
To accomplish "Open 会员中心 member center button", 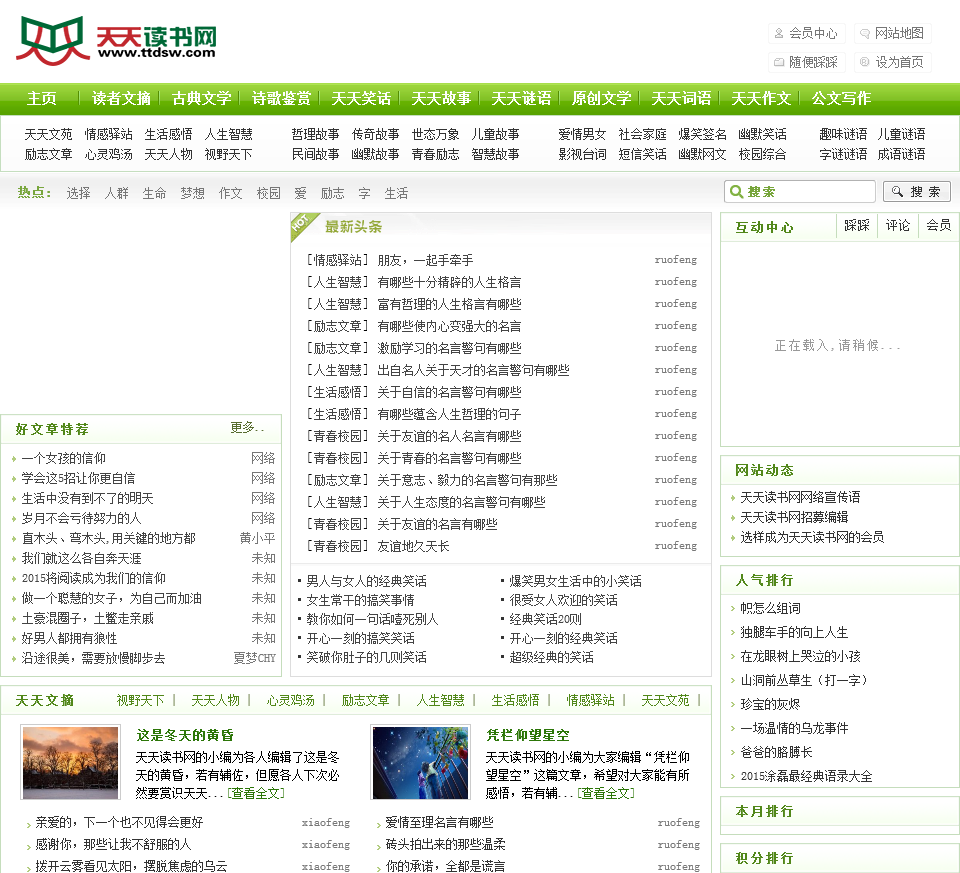I will point(807,33).
